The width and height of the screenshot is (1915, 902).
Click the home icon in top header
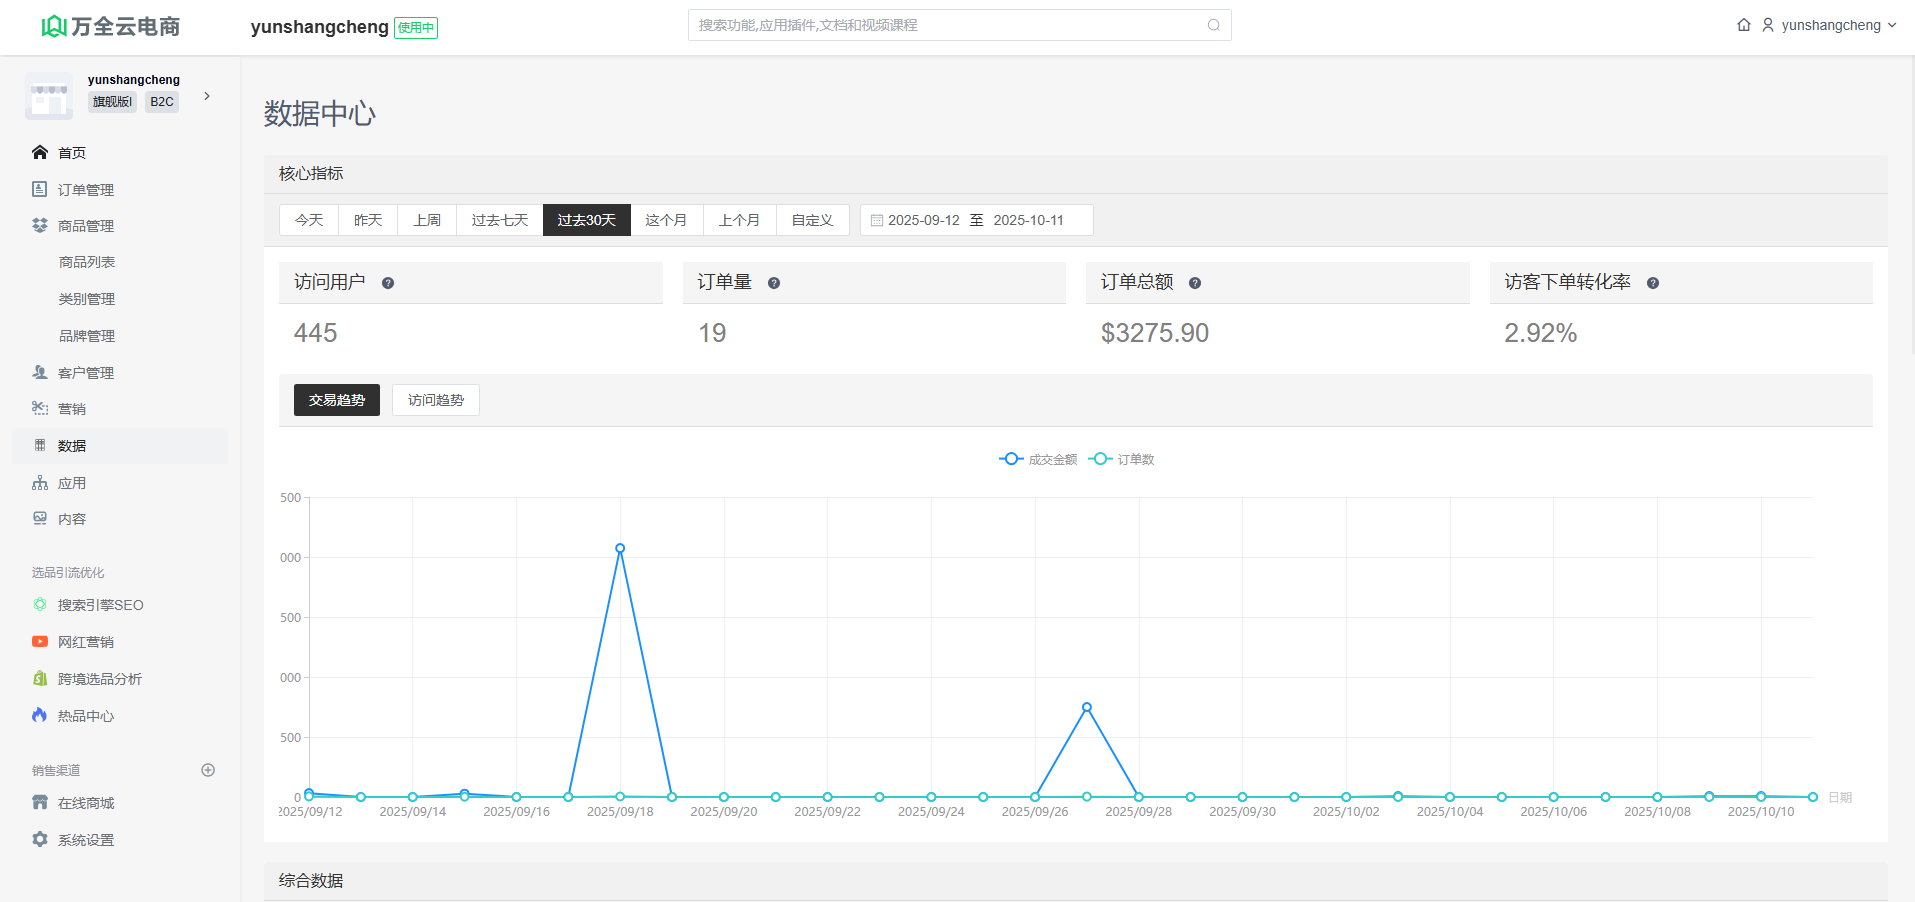coord(1743,25)
